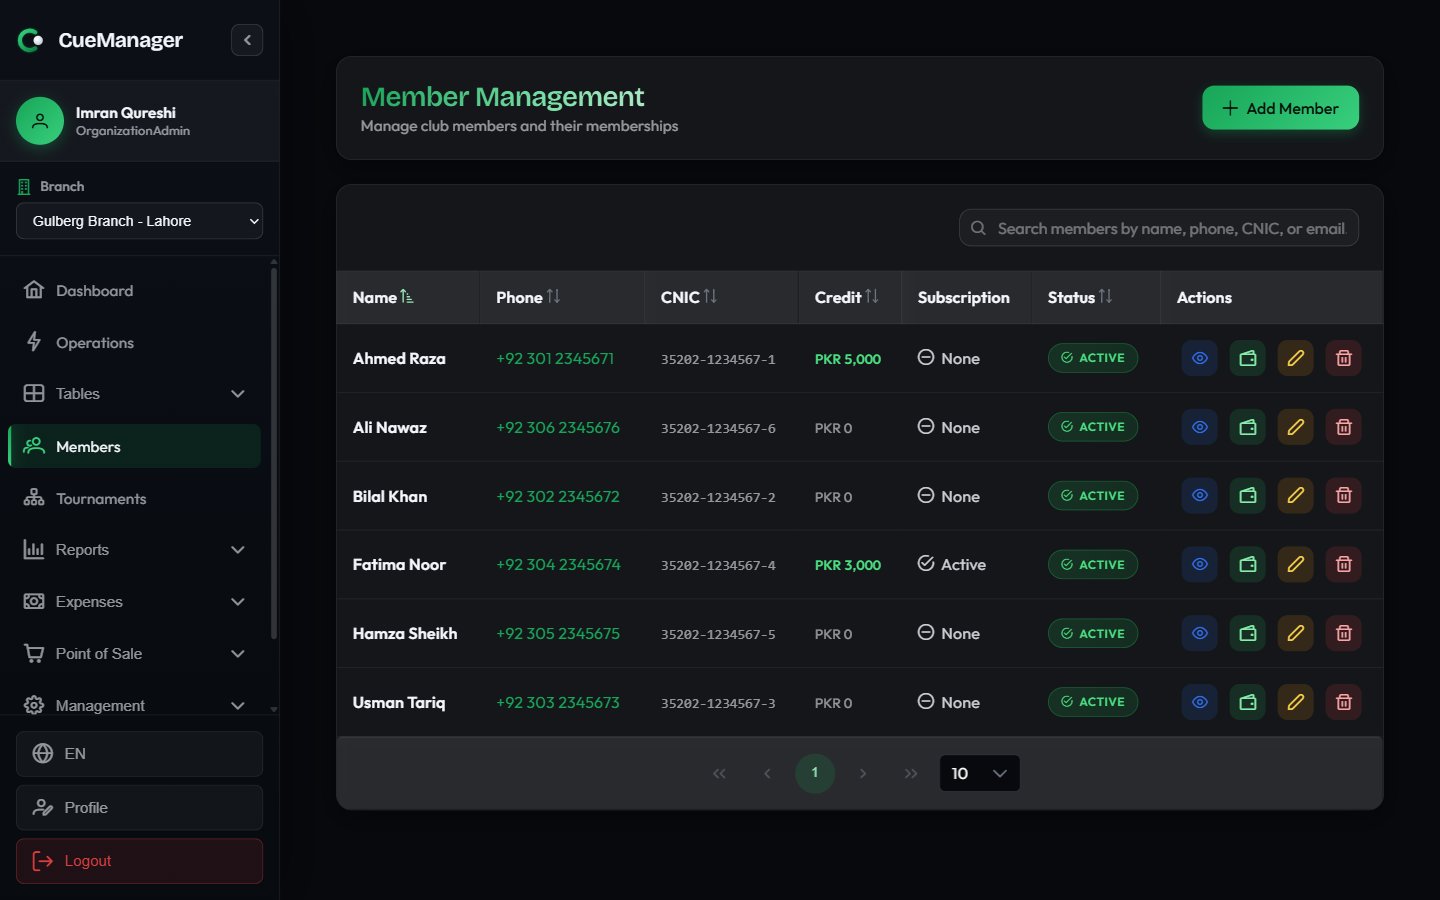Click the CueManager logo icon

[x=31, y=40]
